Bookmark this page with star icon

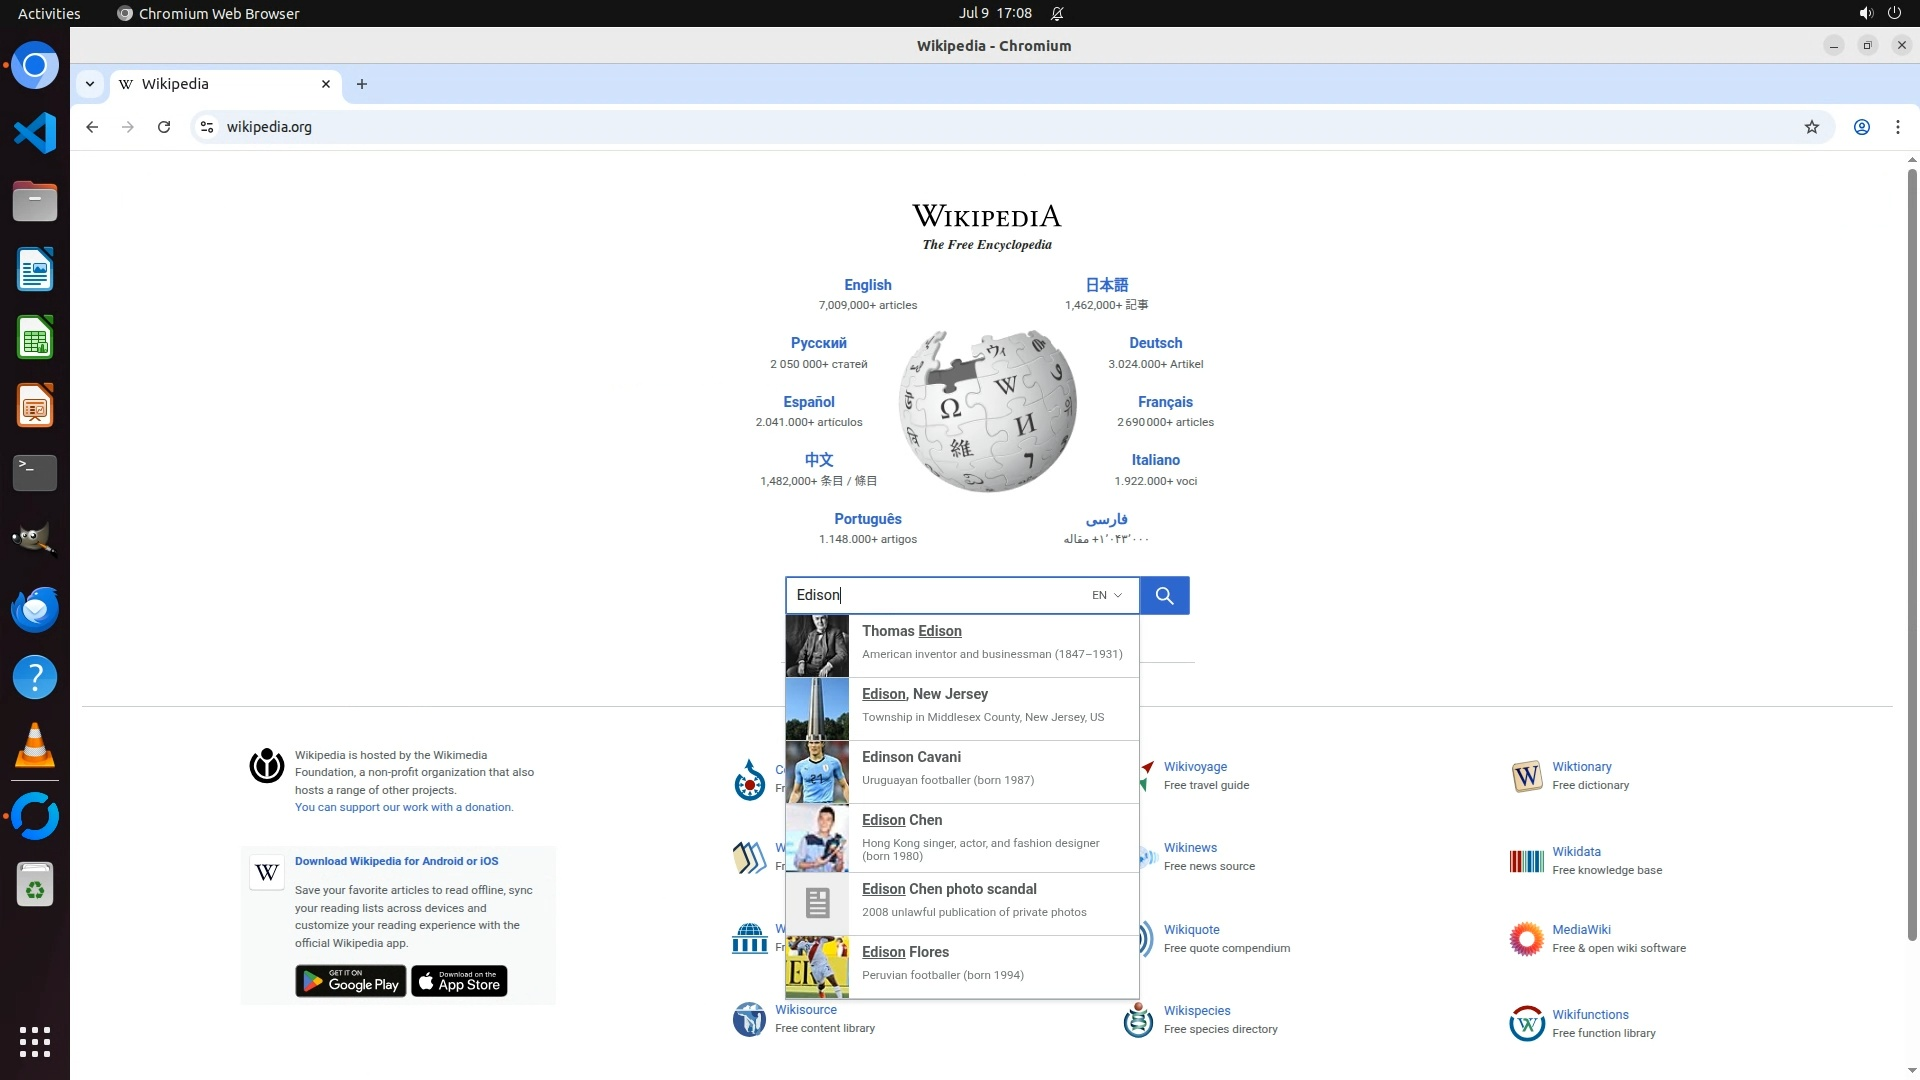click(1811, 127)
